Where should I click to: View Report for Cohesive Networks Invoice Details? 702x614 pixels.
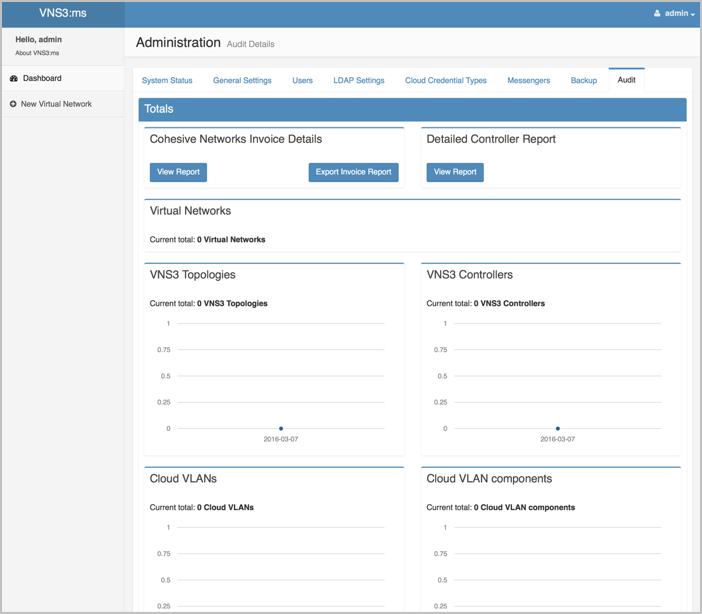(178, 172)
